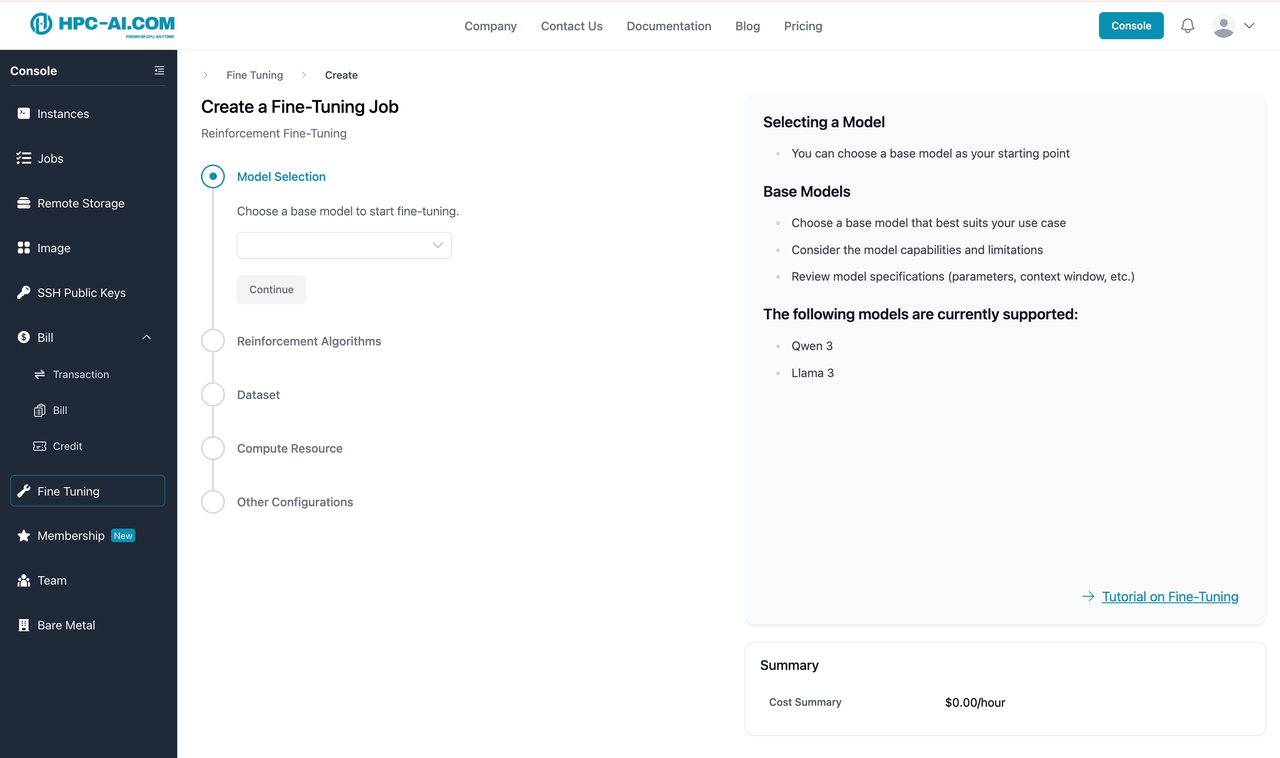Click the Compute Resource step label

[290, 449]
